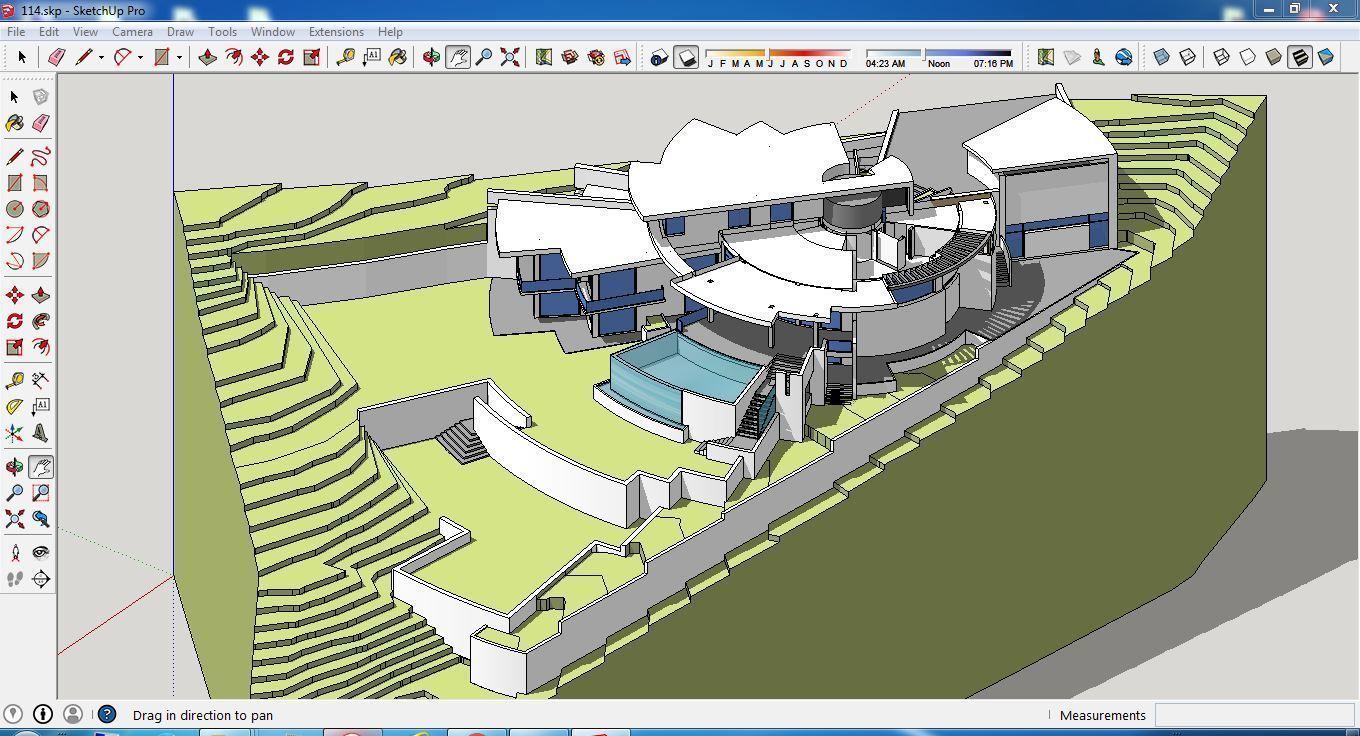Open the File menu

(x=16, y=31)
